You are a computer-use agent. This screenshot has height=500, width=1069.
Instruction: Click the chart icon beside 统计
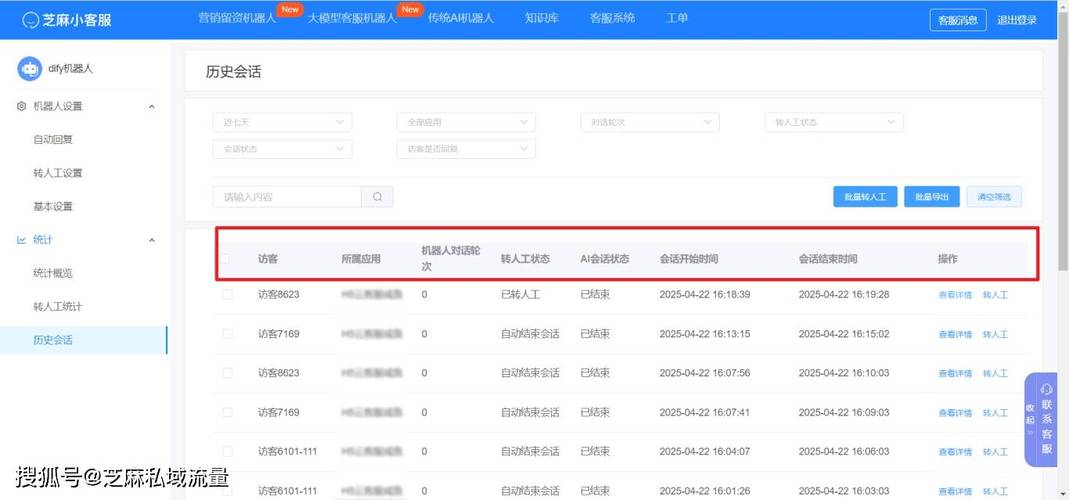coord(21,240)
